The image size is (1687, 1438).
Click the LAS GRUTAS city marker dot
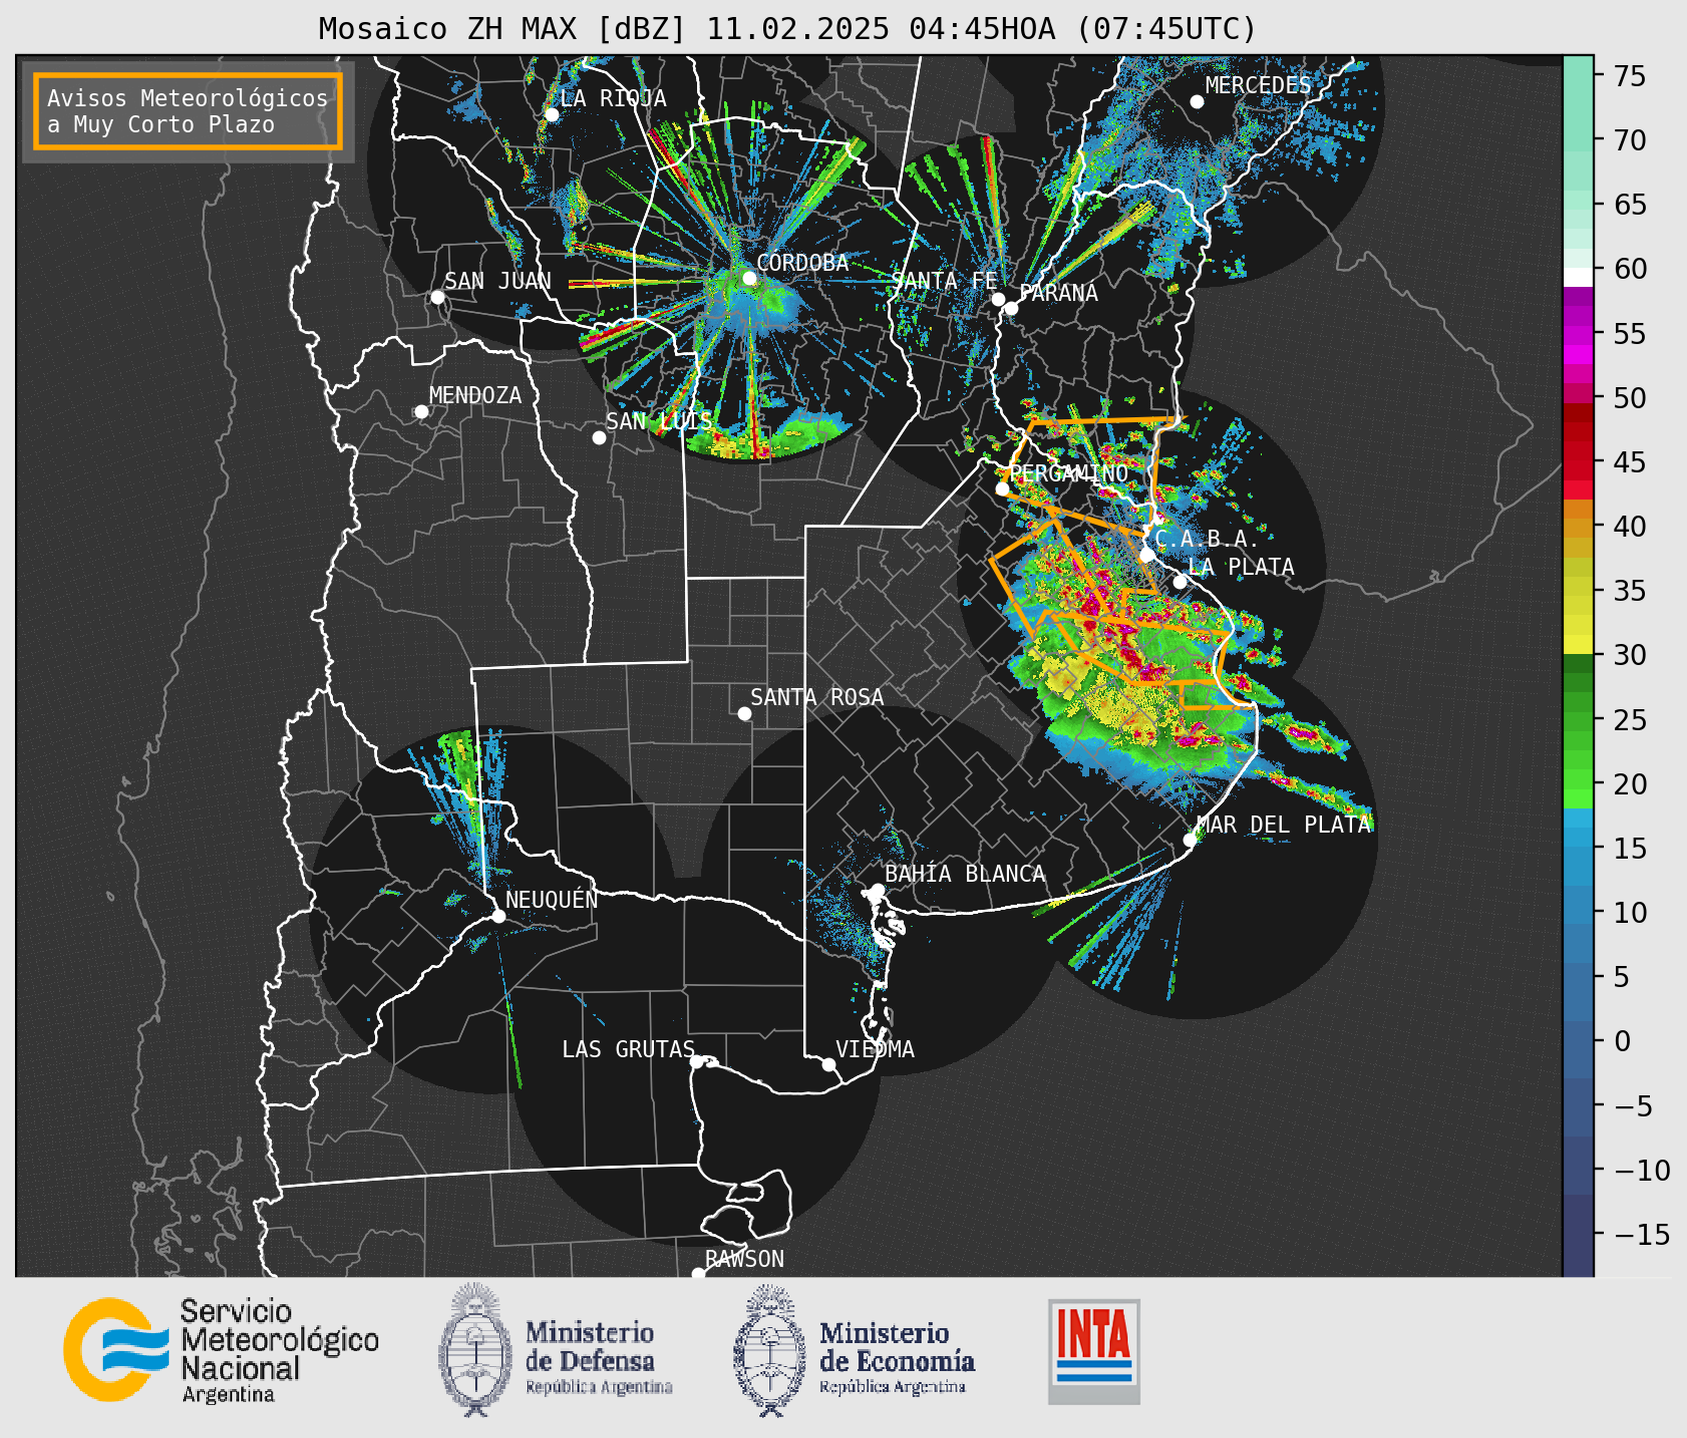697,1062
